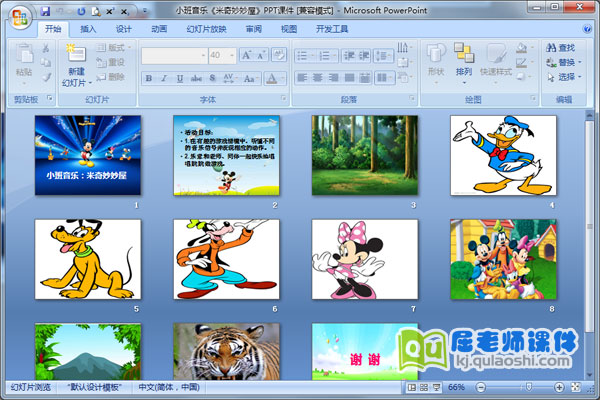Switch to the 设计 Design tab

pos(123,29)
